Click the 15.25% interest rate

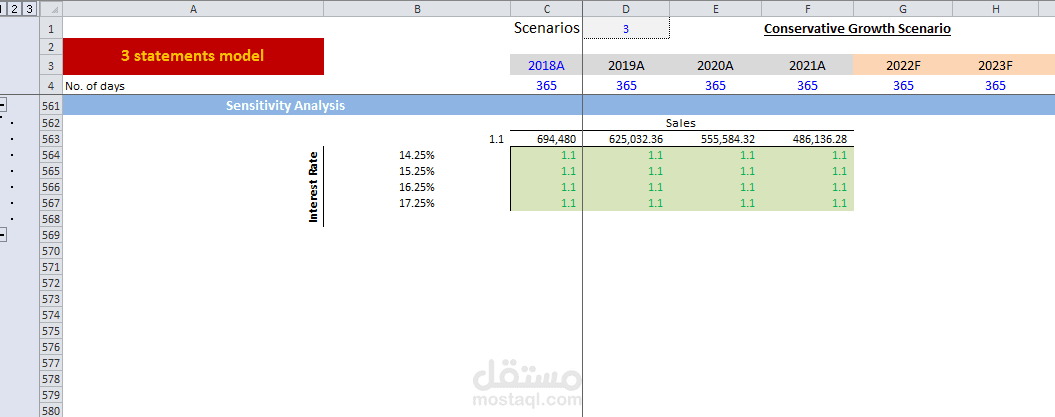416,172
